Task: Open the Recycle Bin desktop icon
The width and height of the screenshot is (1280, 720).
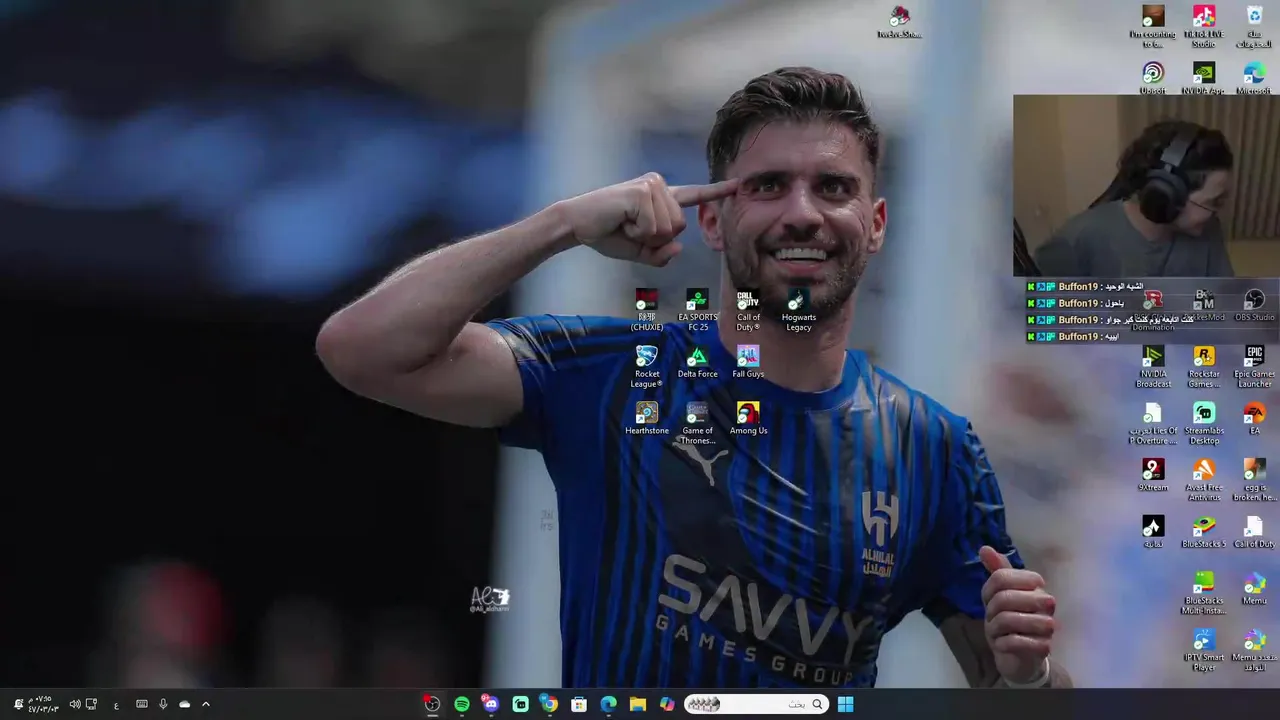Action: click(1254, 27)
